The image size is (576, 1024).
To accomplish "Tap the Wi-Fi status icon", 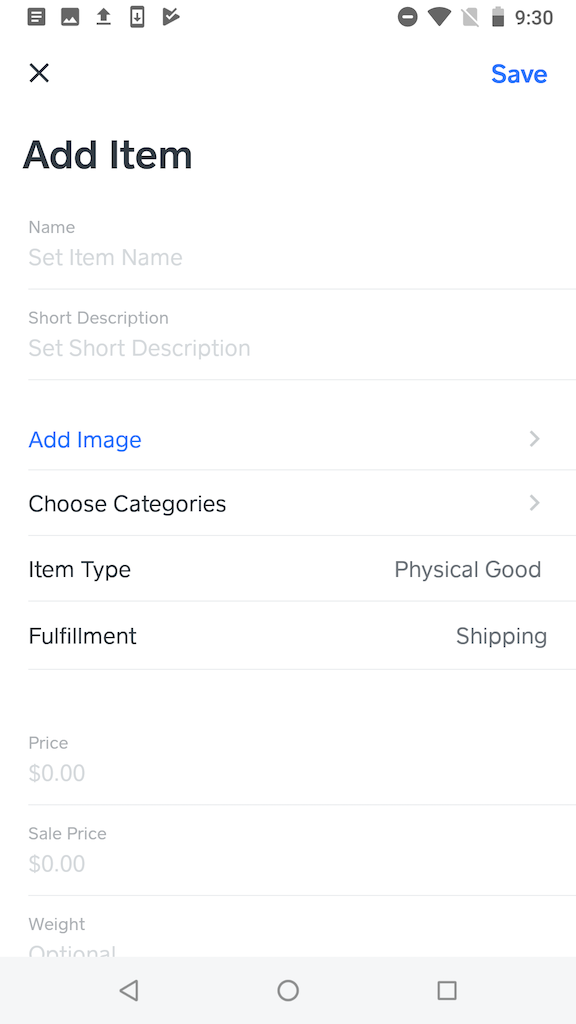I will click(441, 17).
